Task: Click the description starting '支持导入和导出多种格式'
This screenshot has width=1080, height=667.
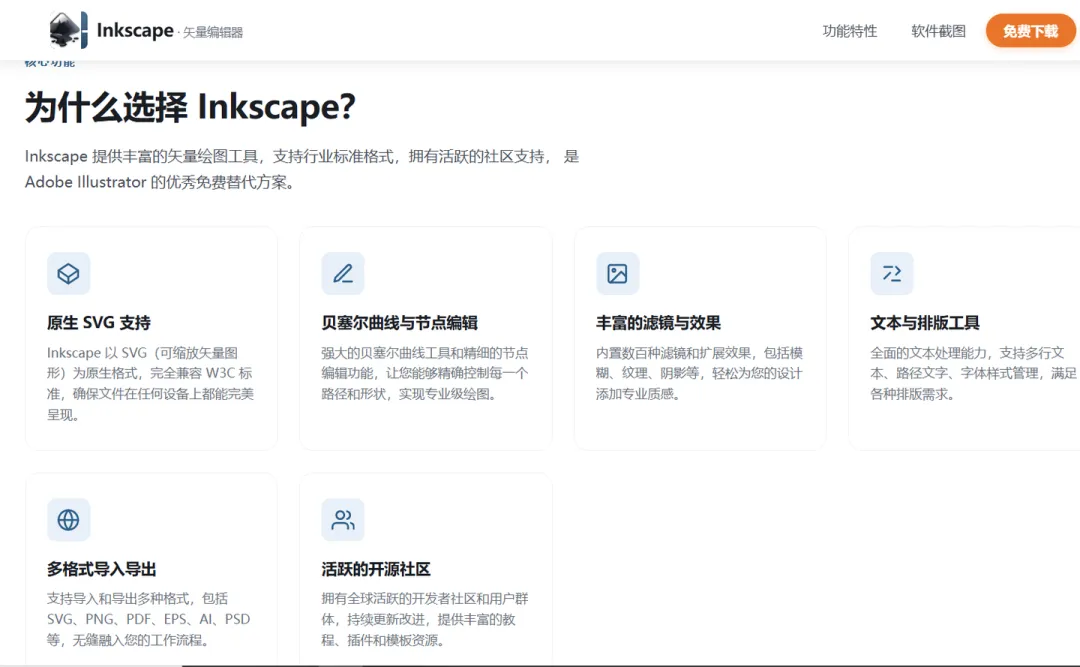Action: (x=148, y=619)
